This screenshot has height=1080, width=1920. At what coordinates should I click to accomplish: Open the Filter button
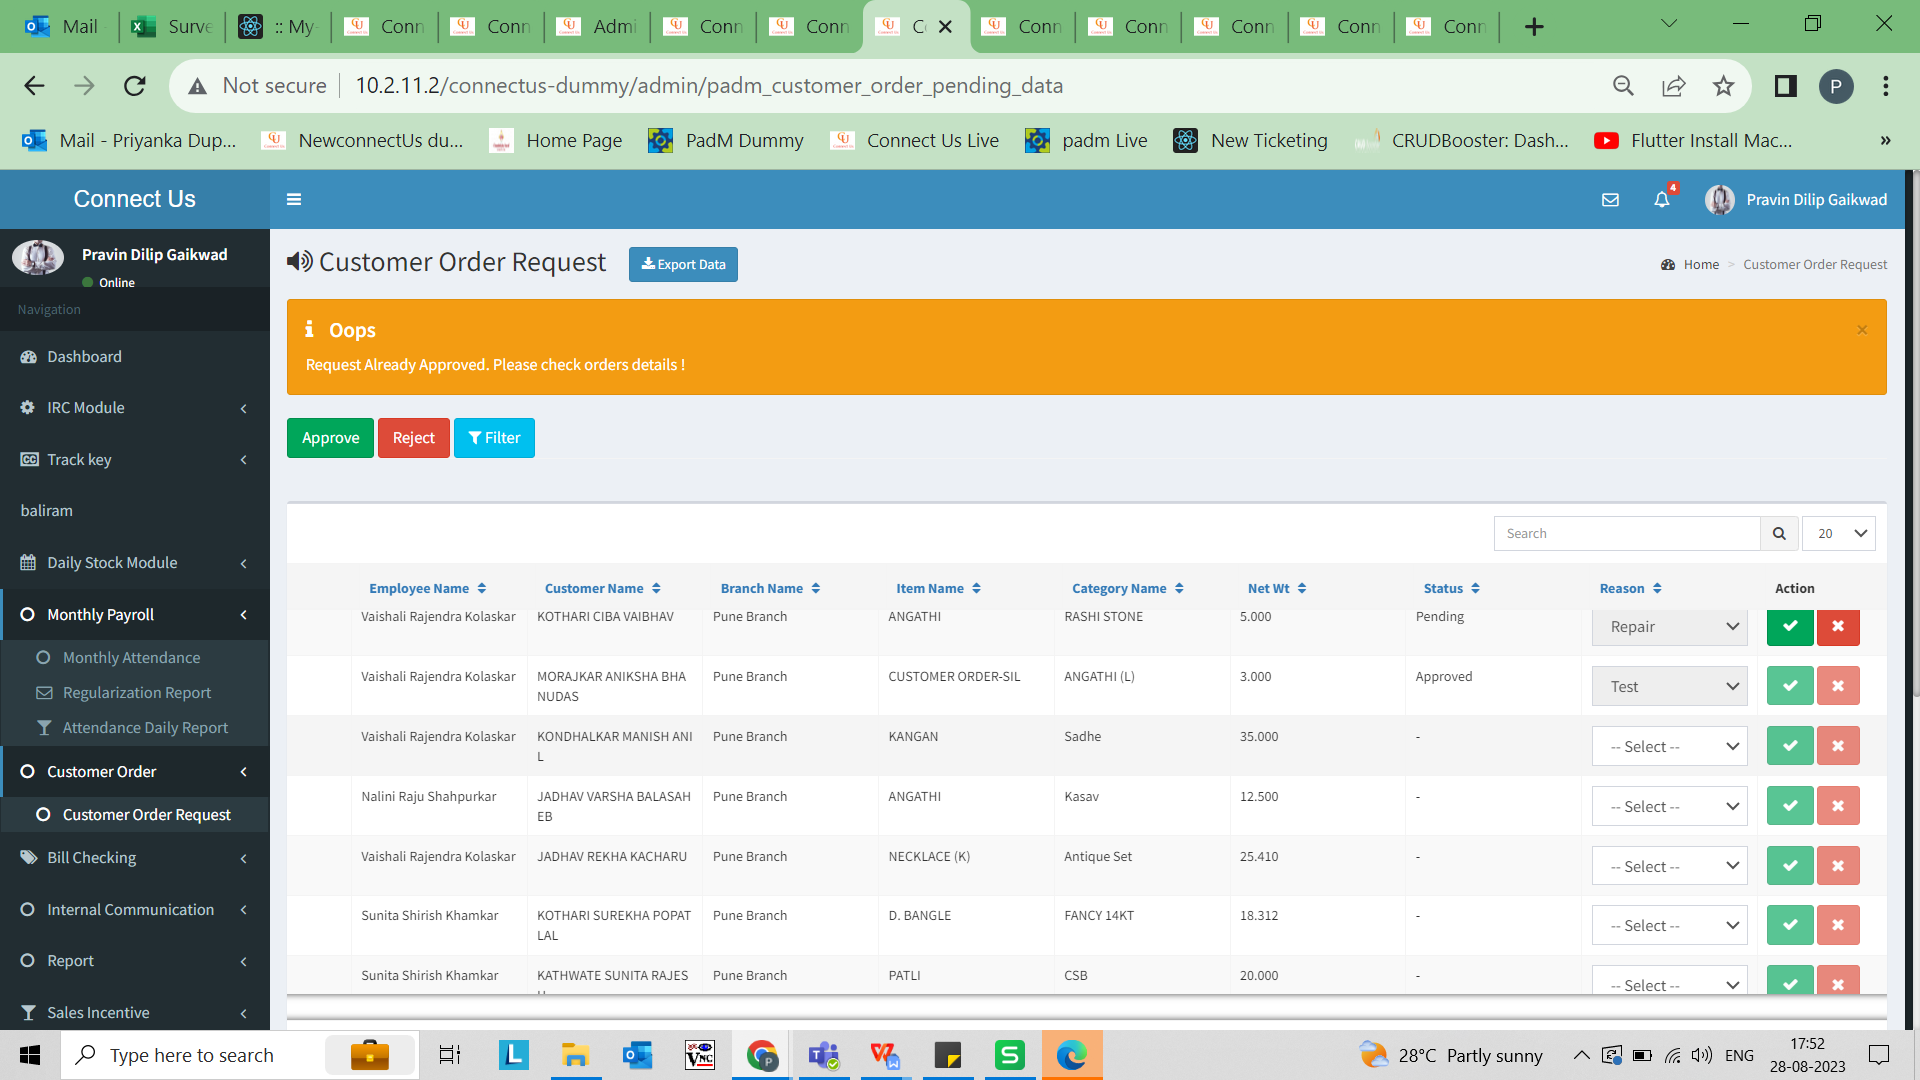coord(494,438)
